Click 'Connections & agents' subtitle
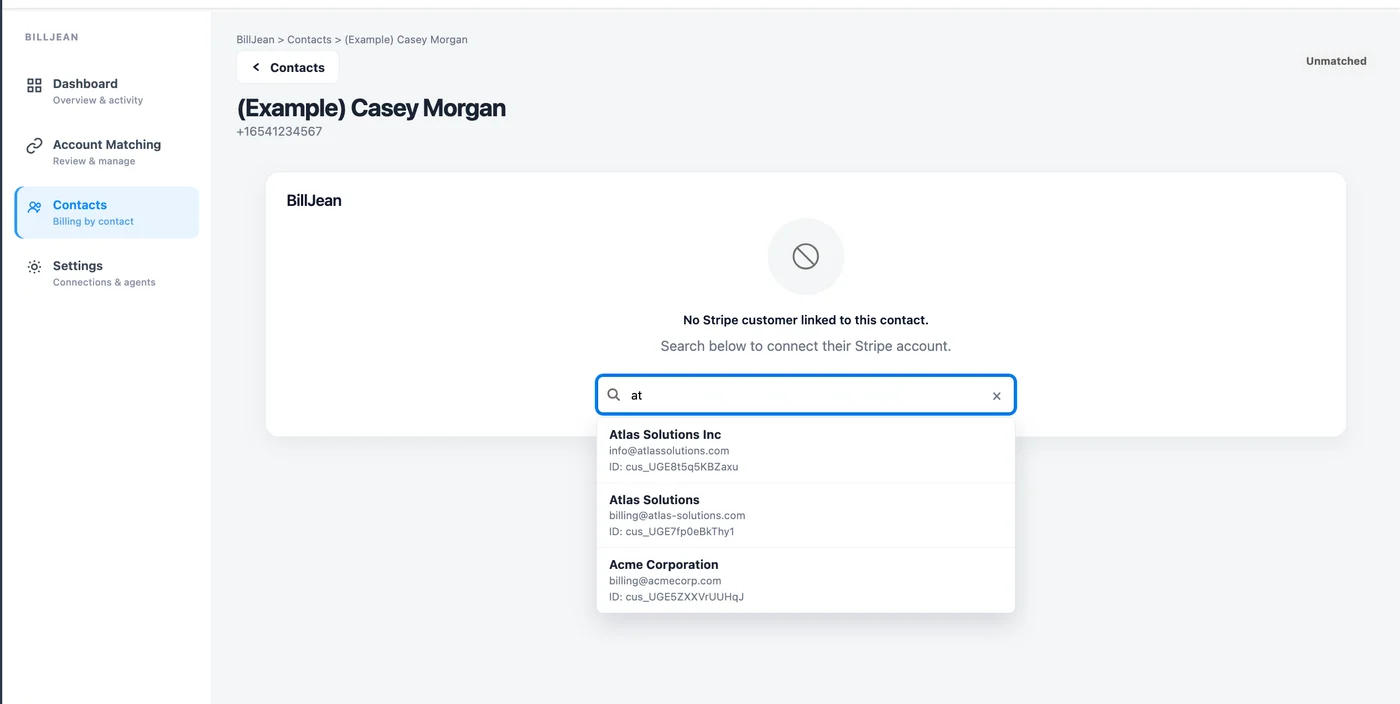Screen dimensions: 1400x704 pos(104,282)
